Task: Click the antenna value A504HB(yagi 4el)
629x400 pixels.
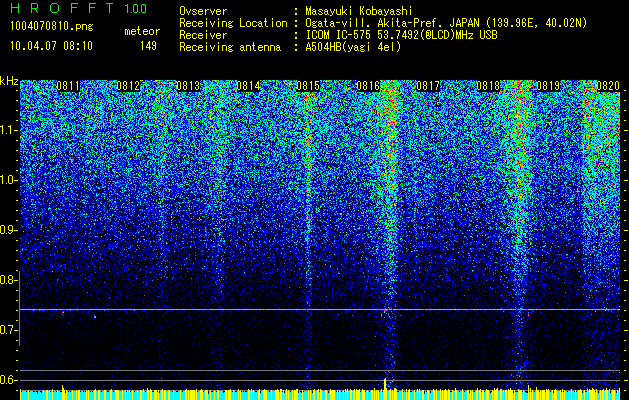Action: [x=353, y=47]
